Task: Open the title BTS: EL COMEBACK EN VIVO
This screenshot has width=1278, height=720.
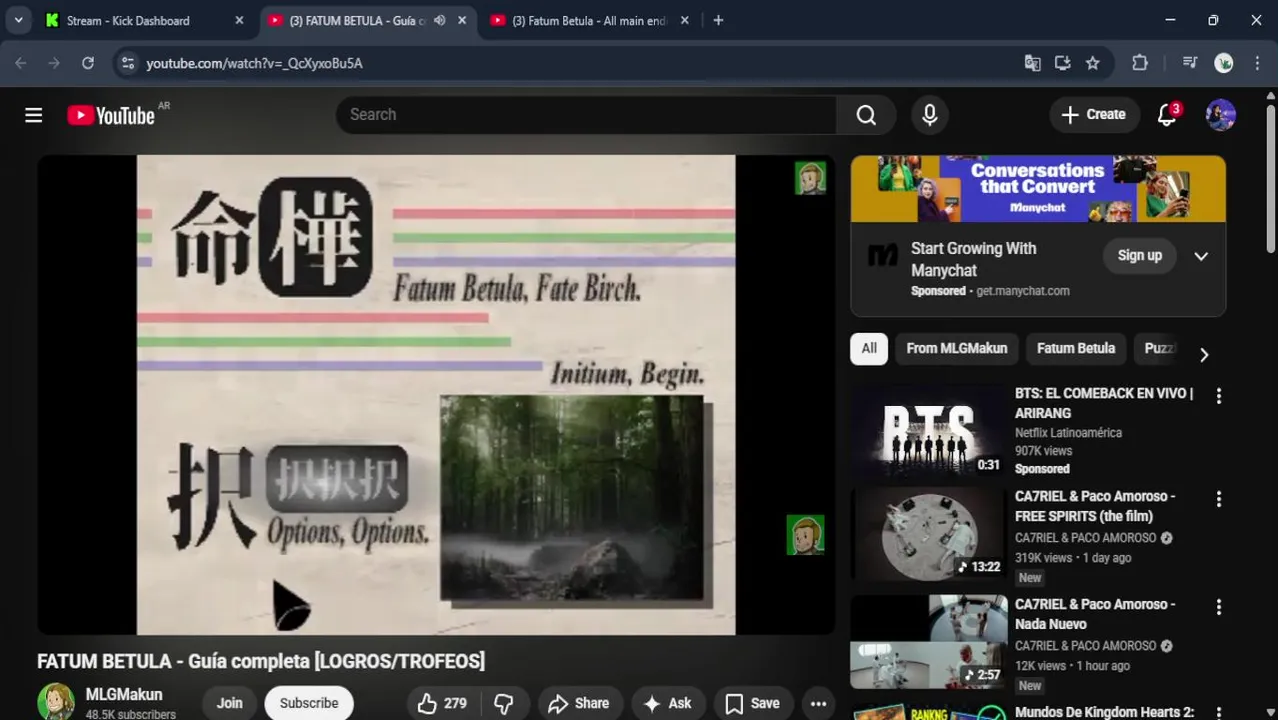Action: (1104, 403)
